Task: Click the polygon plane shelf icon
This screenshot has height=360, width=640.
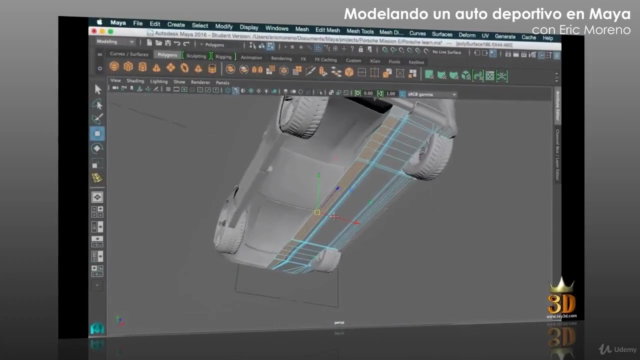Action: [x=171, y=68]
